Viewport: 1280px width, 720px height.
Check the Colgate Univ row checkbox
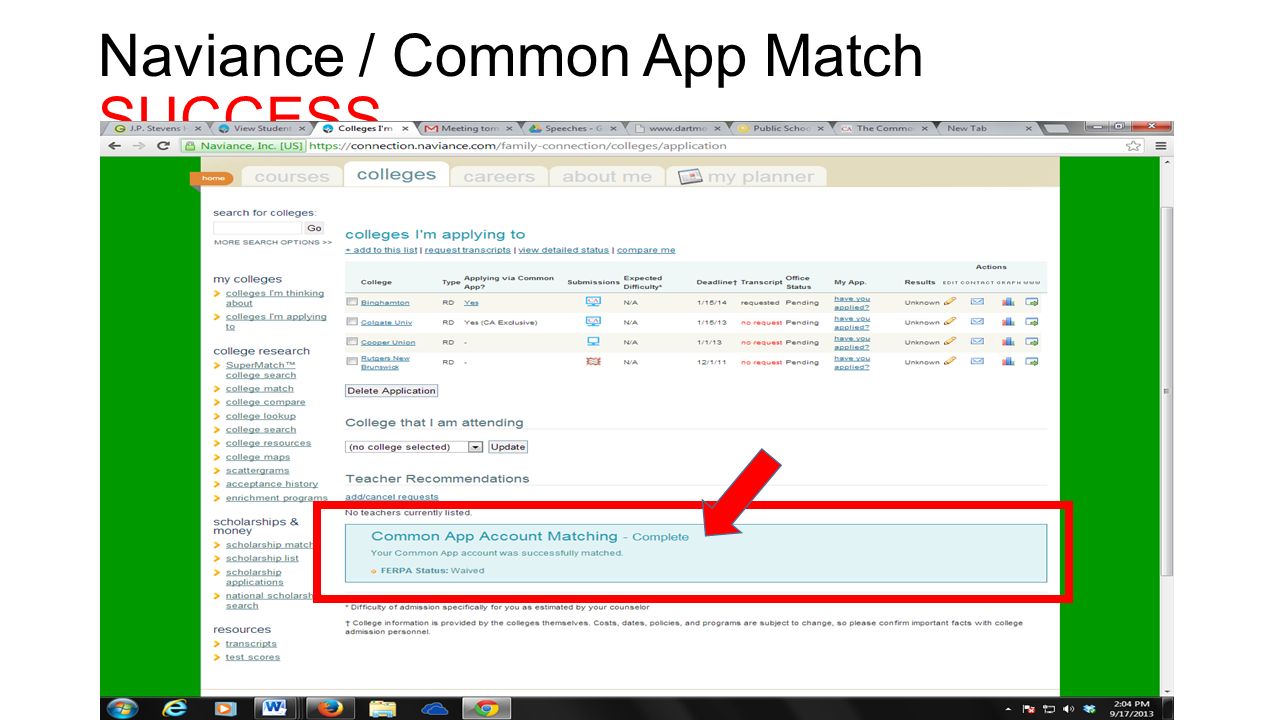point(352,322)
